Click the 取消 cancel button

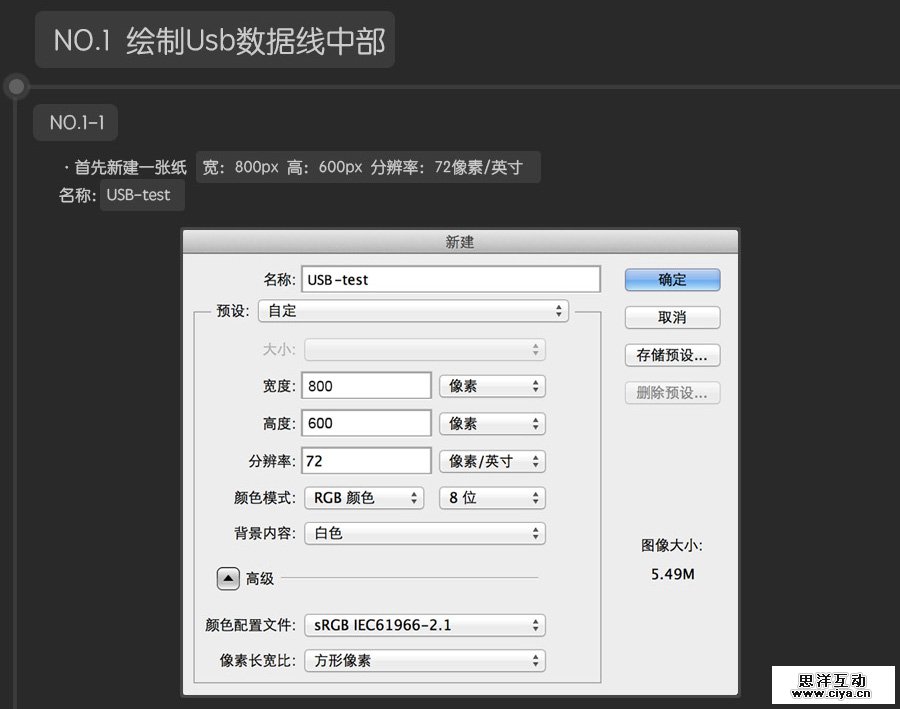click(x=671, y=317)
